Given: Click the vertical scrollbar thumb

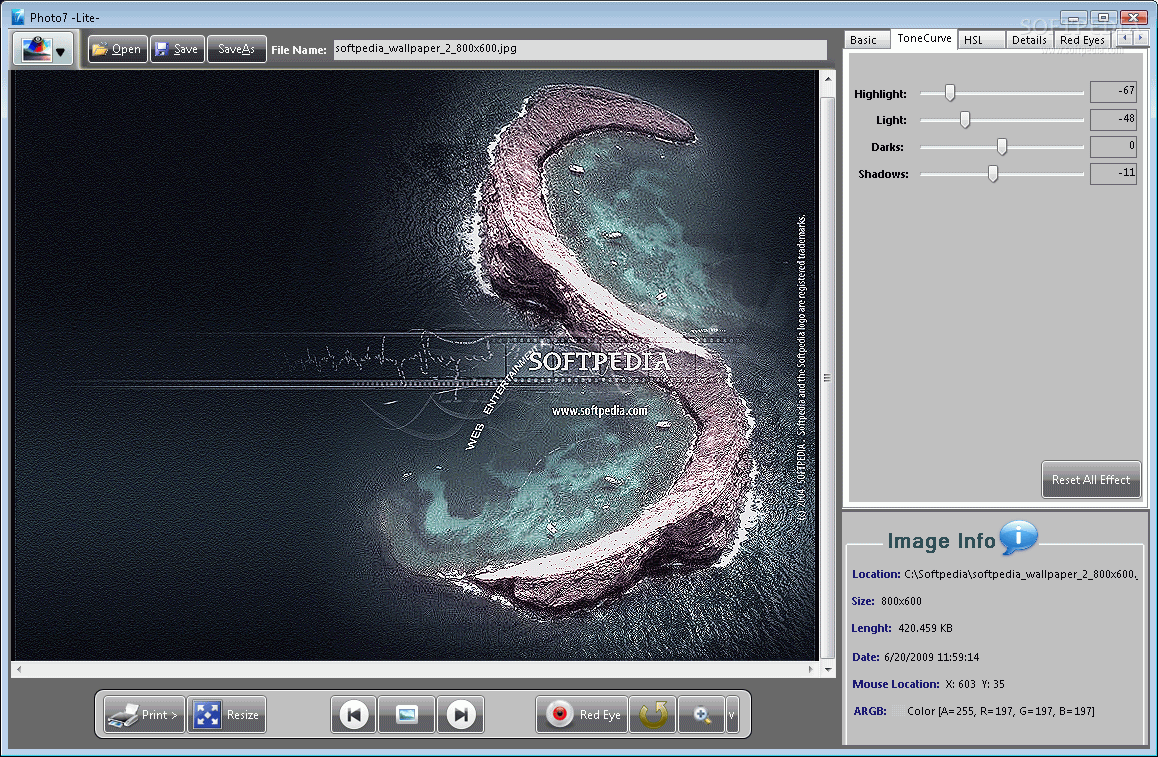Looking at the screenshot, I should (828, 377).
